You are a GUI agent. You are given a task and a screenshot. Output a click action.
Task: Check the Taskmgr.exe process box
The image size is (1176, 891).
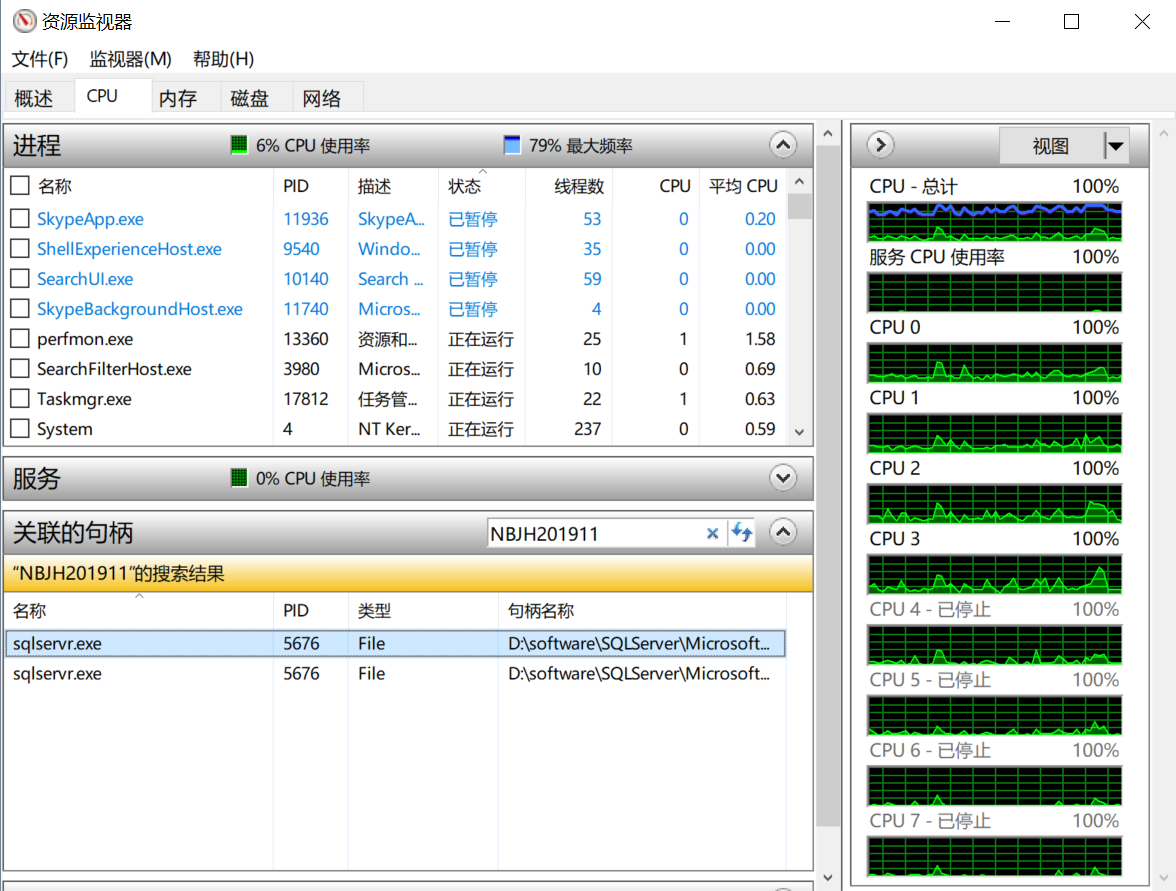20,398
